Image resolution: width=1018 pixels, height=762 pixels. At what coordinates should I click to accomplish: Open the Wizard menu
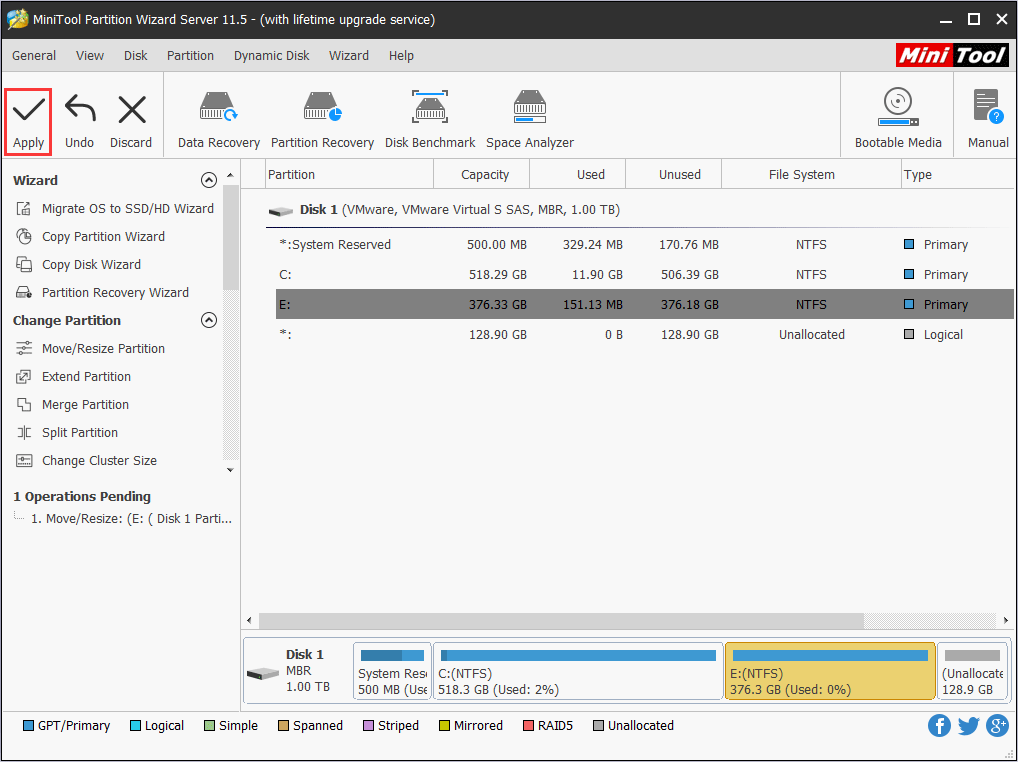coord(349,56)
